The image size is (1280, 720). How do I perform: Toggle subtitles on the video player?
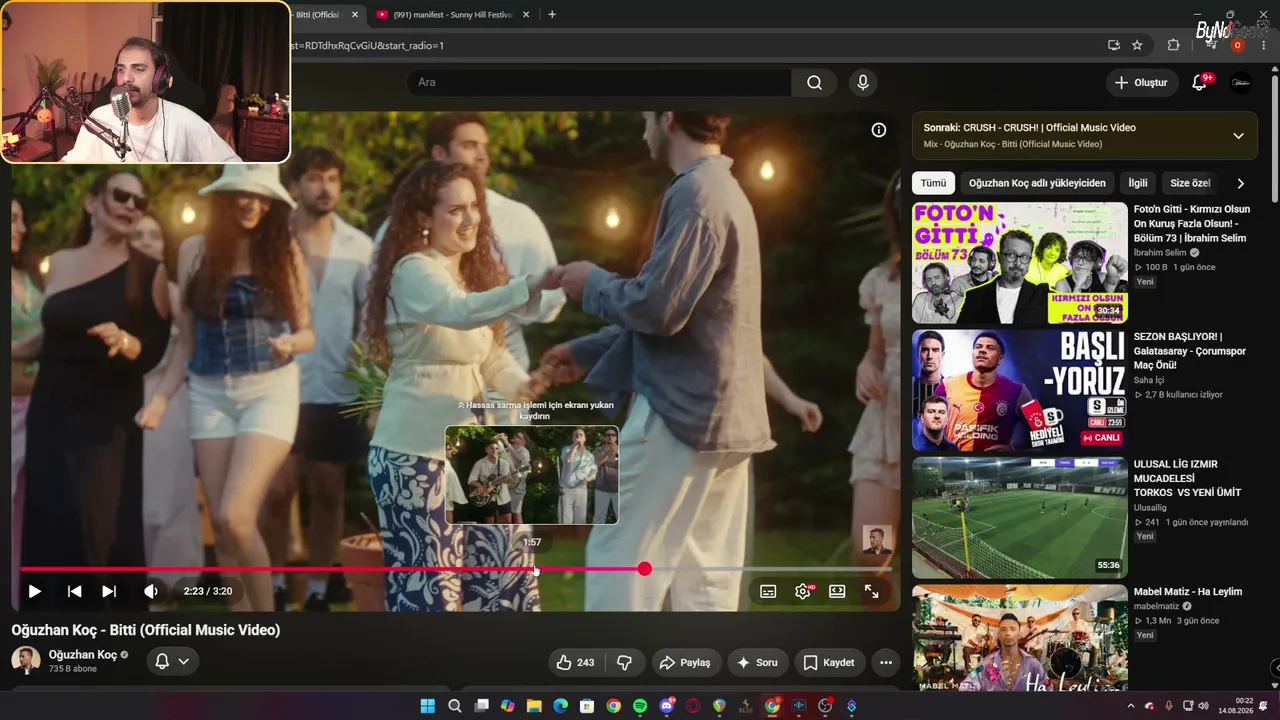pos(768,591)
